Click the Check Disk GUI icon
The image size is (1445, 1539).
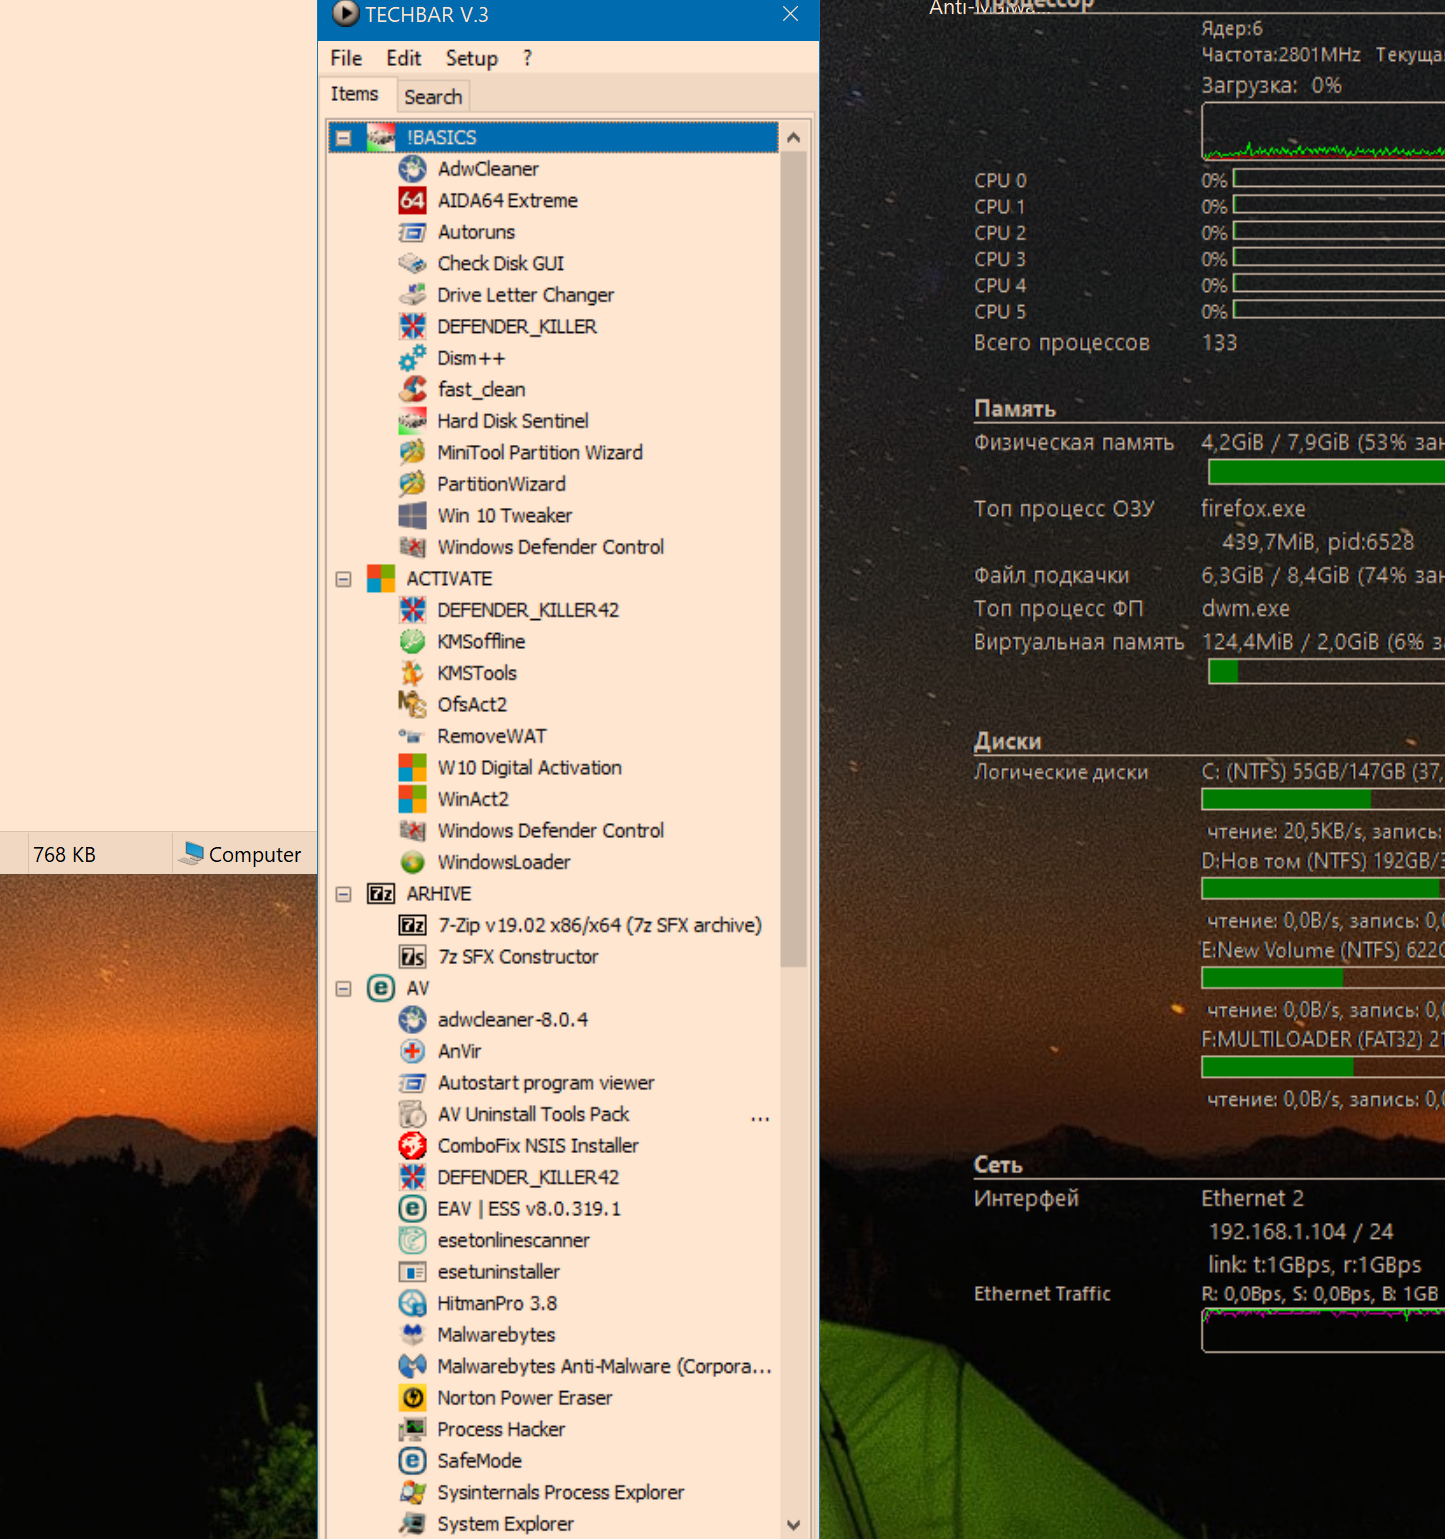[412, 263]
